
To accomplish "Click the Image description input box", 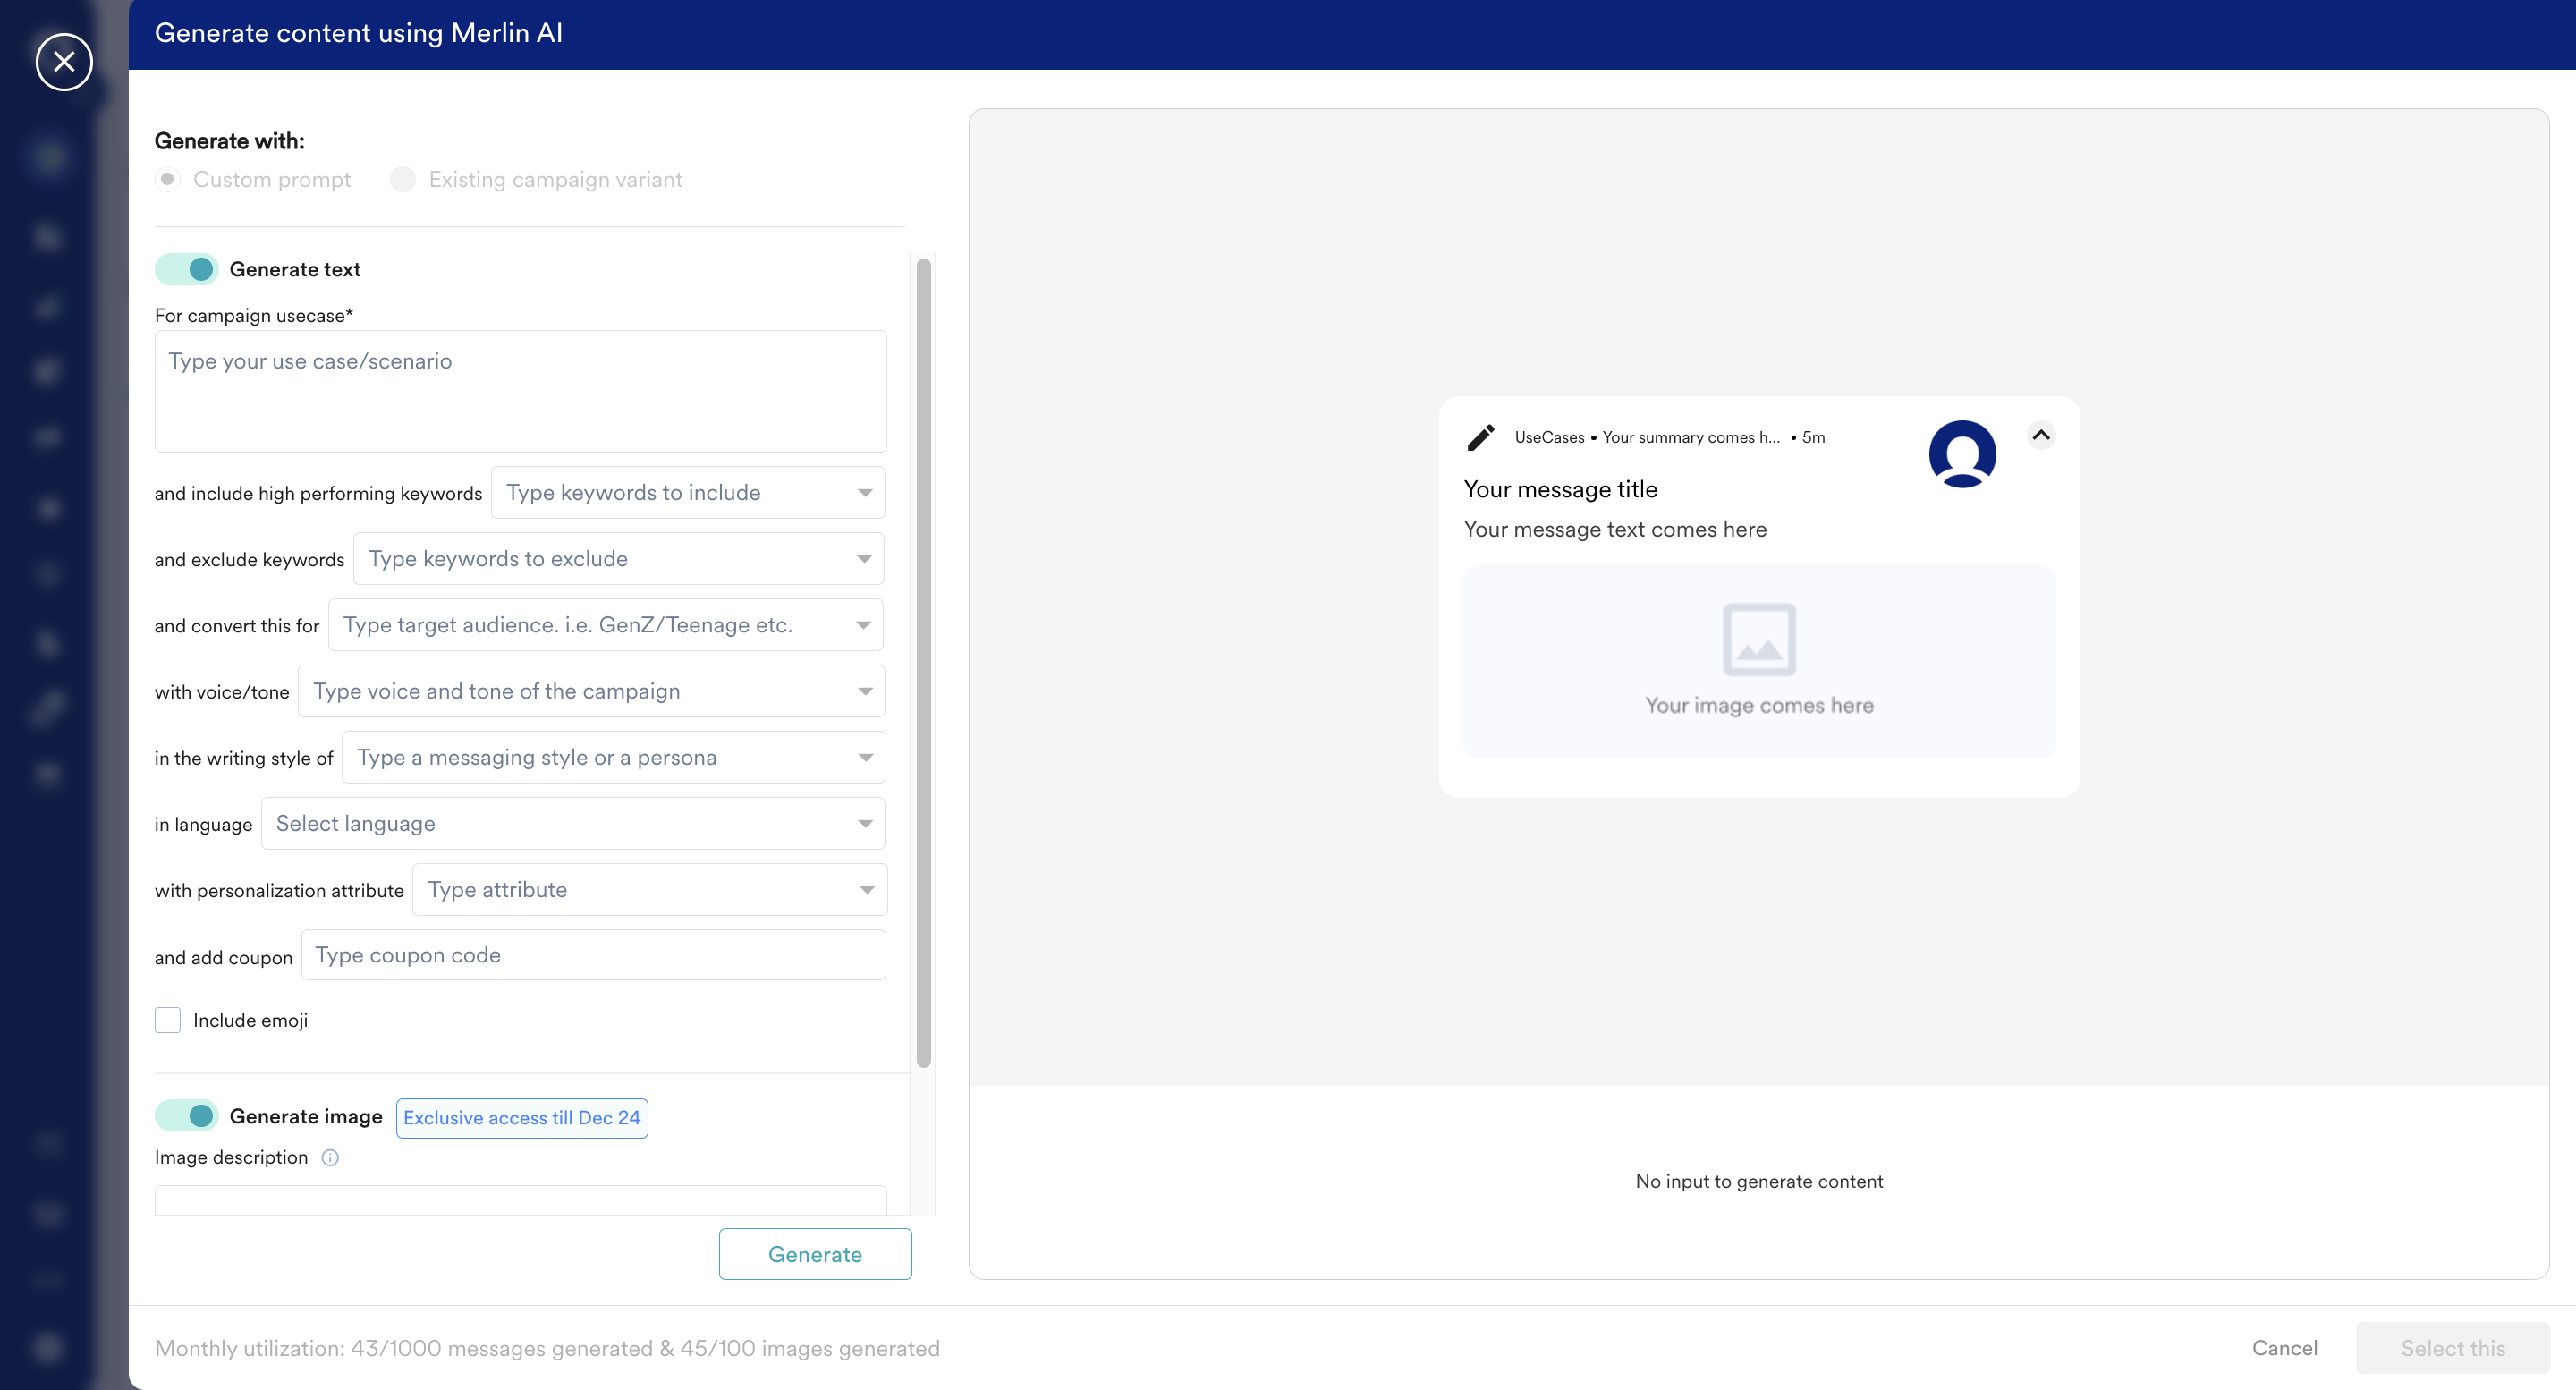I will pos(520,1200).
